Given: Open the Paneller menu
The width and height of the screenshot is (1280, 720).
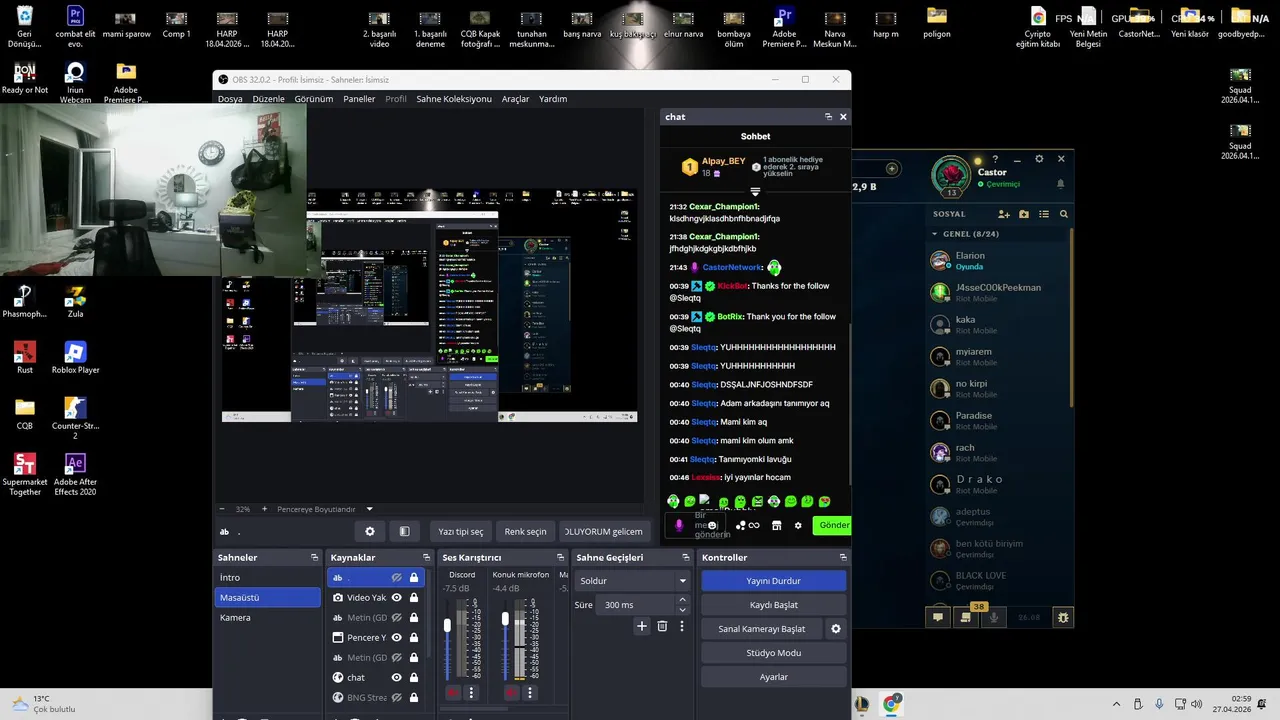Looking at the screenshot, I should pyautogui.click(x=359, y=99).
